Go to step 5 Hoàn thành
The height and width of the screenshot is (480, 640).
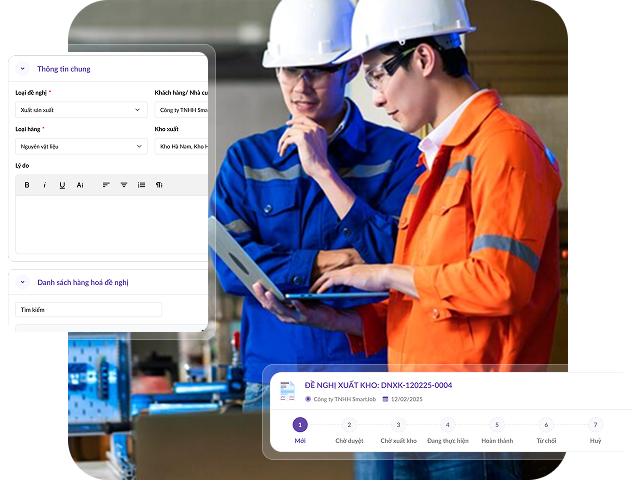(497, 425)
